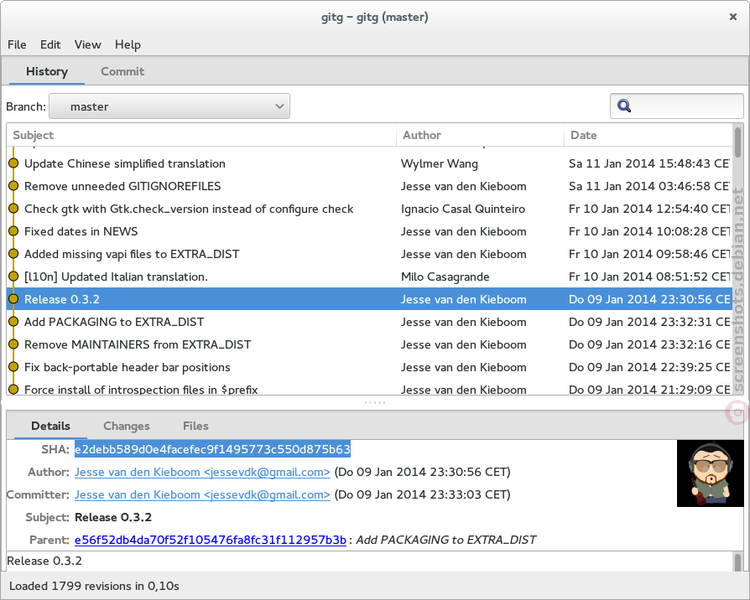Switch to the Commit tab
The height and width of the screenshot is (600, 750).
[x=122, y=71]
